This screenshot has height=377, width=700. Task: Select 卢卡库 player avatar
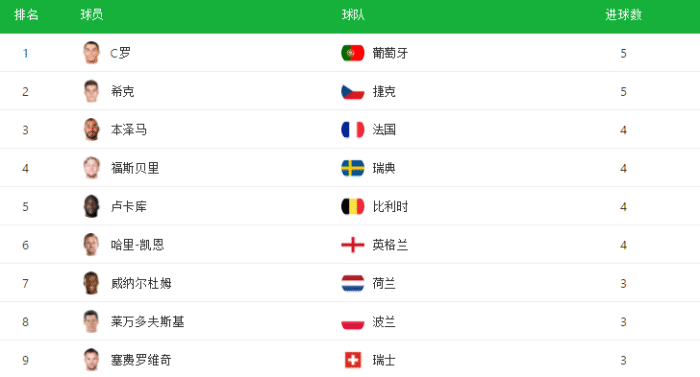pyautogui.click(x=91, y=206)
